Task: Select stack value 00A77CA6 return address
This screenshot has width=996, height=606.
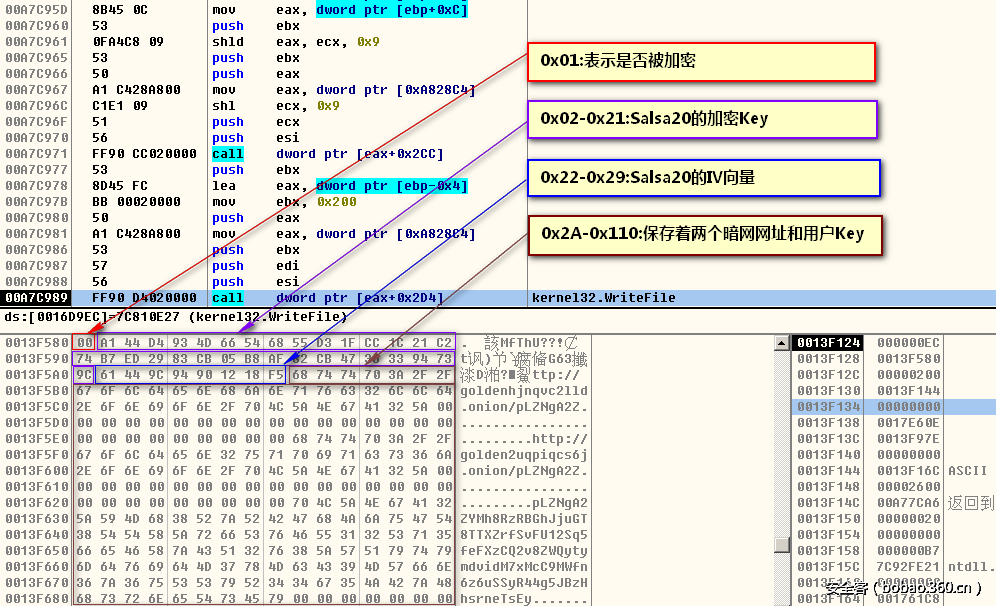Action: tap(908, 502)
